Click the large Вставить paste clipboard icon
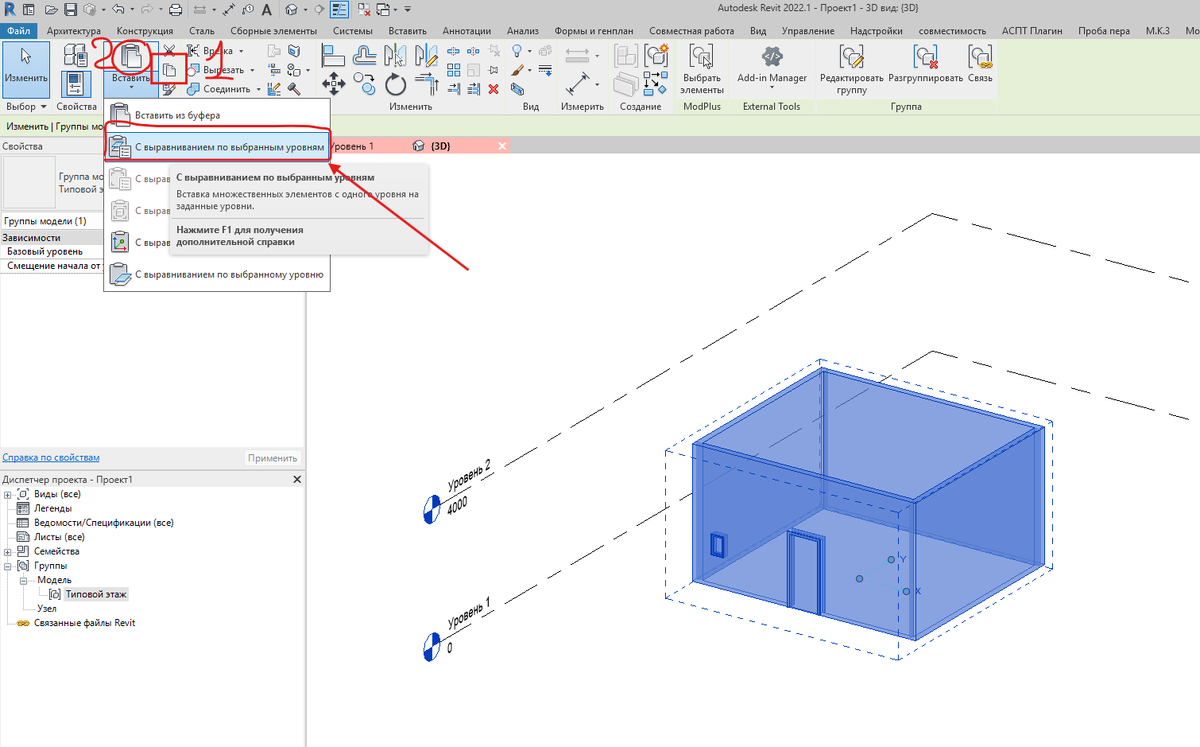1200x747 pixels. 131,56
